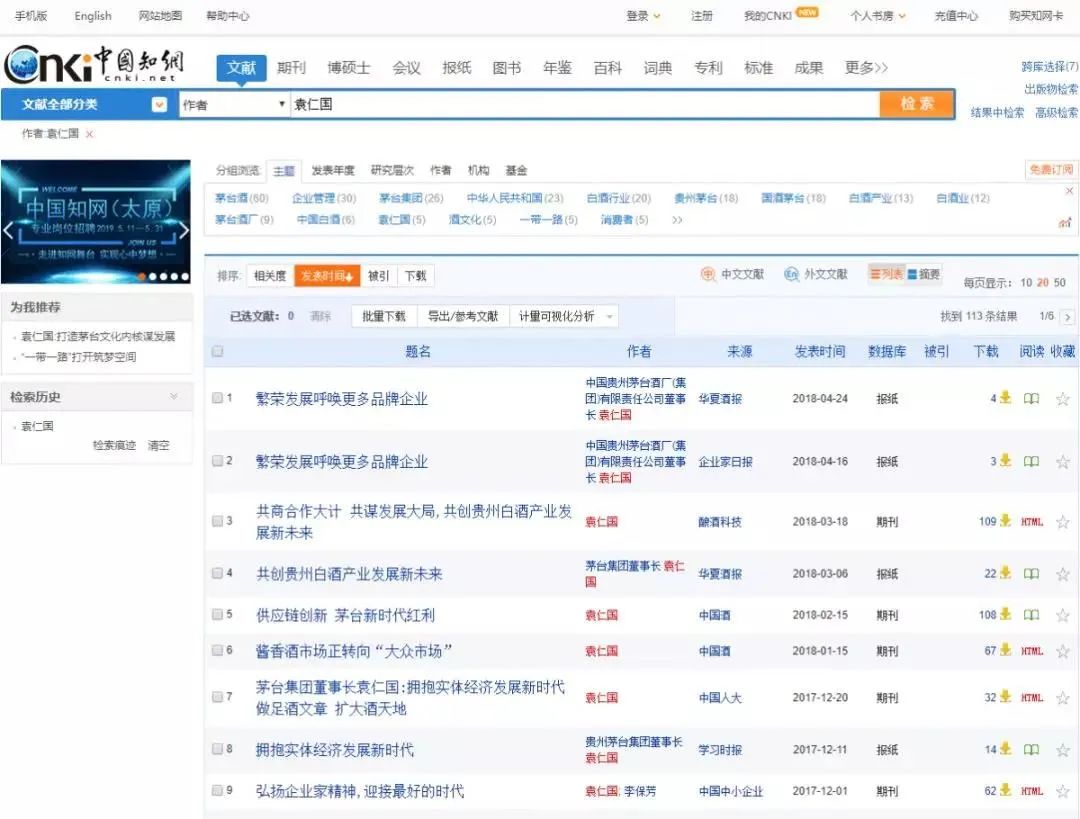1080x819 pixels.
Task: Star the 中国人大 article from 2017-12-20
Action: 1063,698
